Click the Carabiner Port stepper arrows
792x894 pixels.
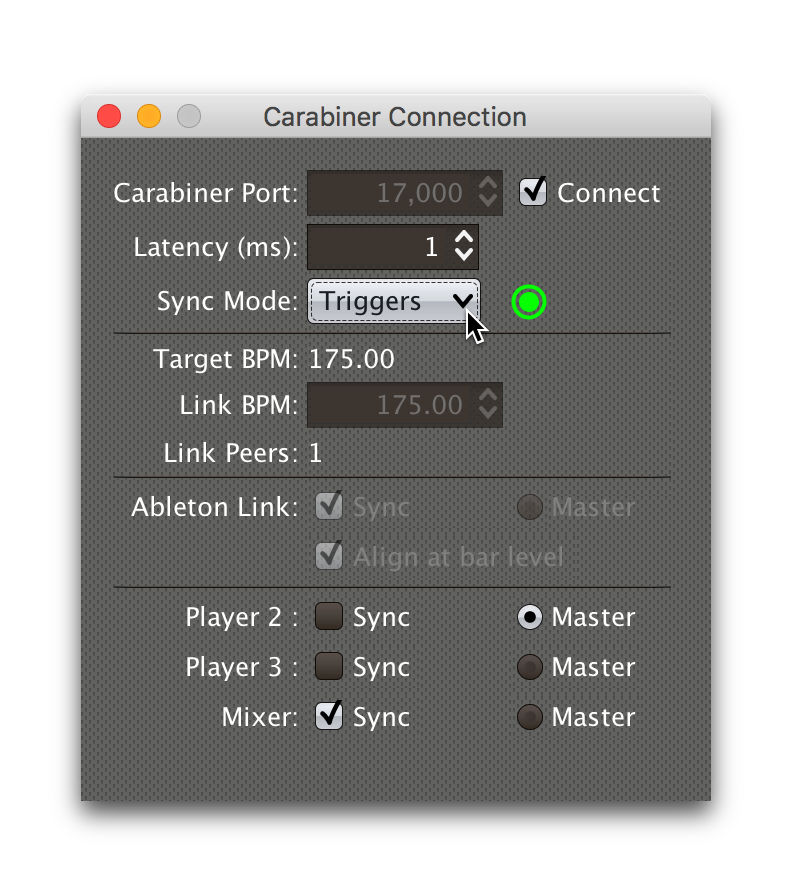tap(486, 192)
